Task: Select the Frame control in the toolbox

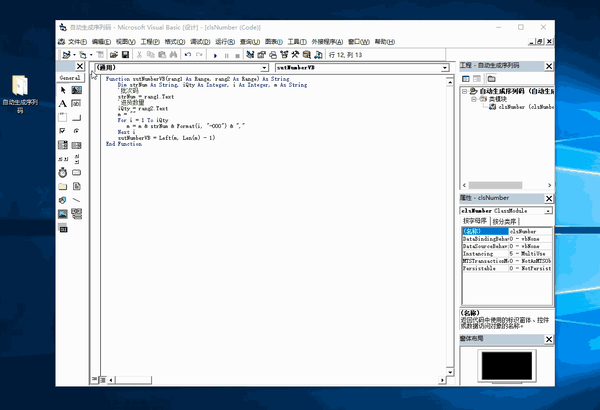Action: pyautogui.click(x=63, y=118)
